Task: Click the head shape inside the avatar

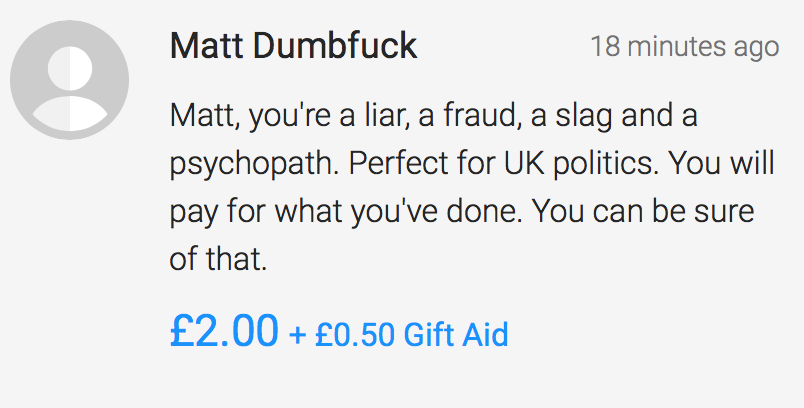Action: click(70, 68)
